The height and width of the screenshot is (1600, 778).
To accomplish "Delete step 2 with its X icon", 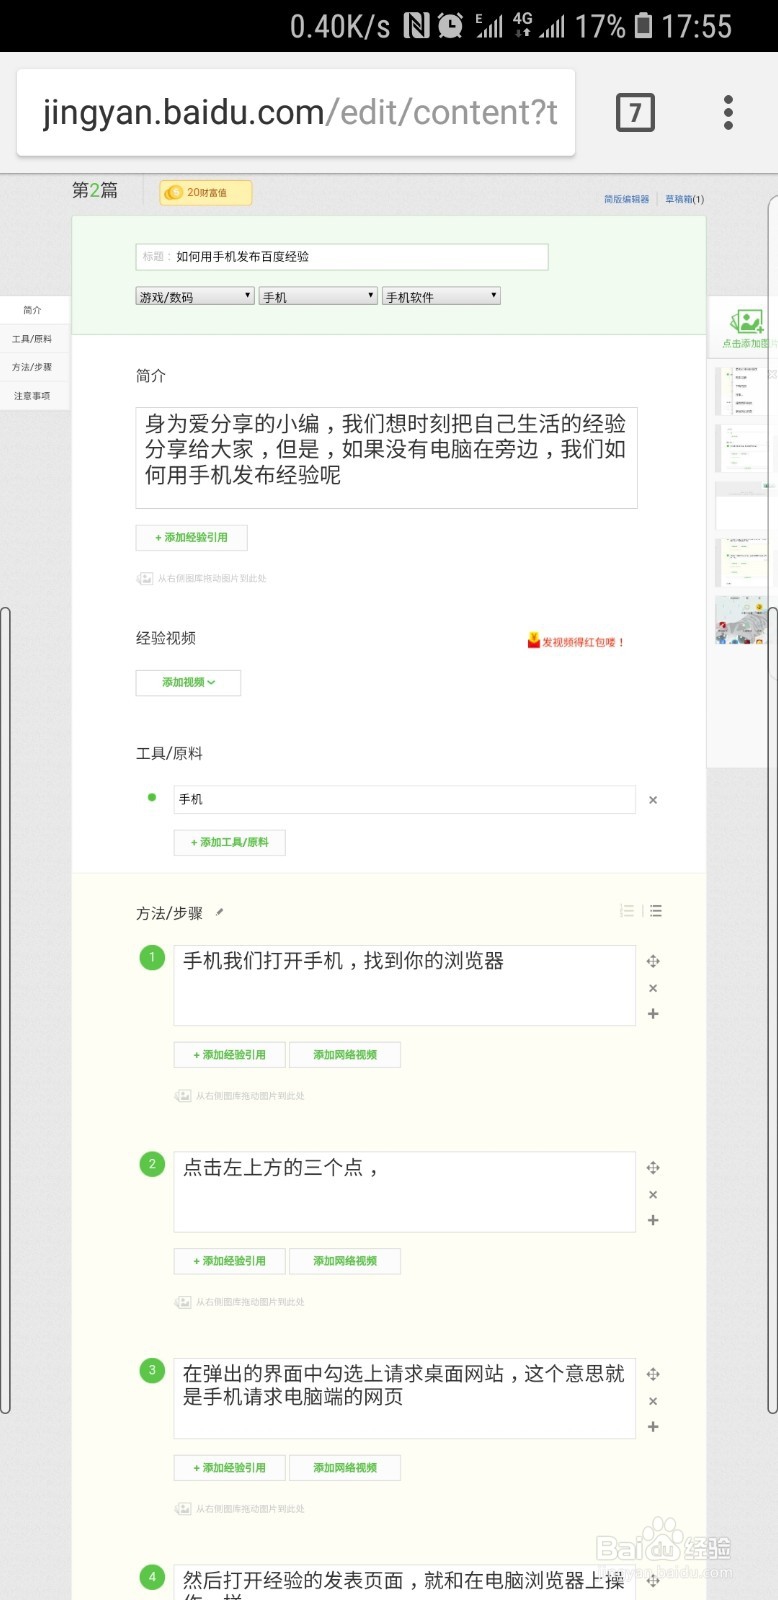I will (653, 1195).
